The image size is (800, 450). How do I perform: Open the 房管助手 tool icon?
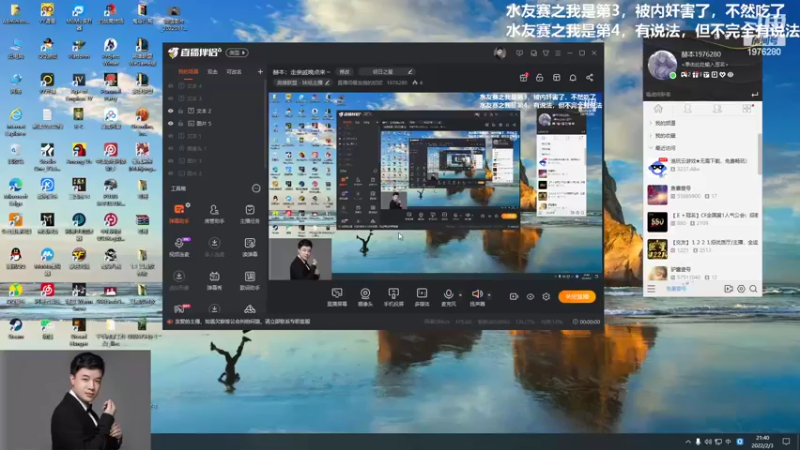(x=214, y=213)
